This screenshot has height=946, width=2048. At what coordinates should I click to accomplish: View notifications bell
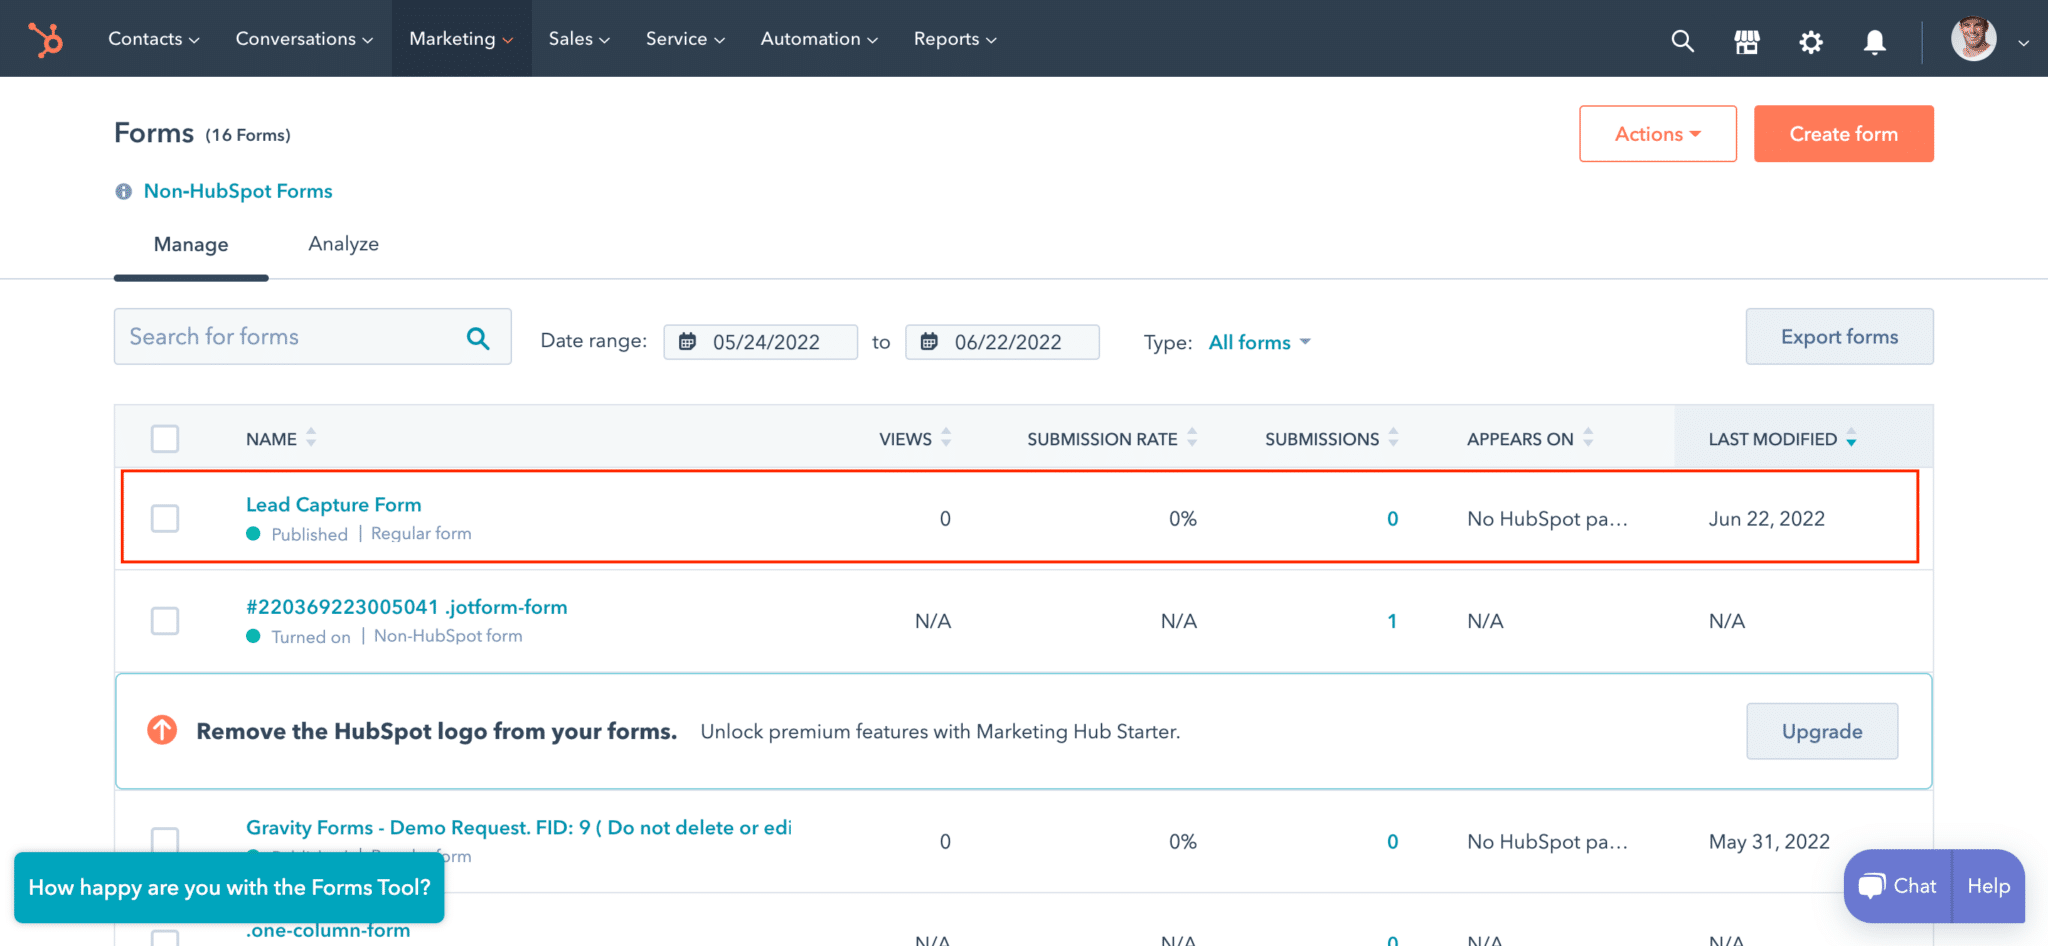(1874, 41)
